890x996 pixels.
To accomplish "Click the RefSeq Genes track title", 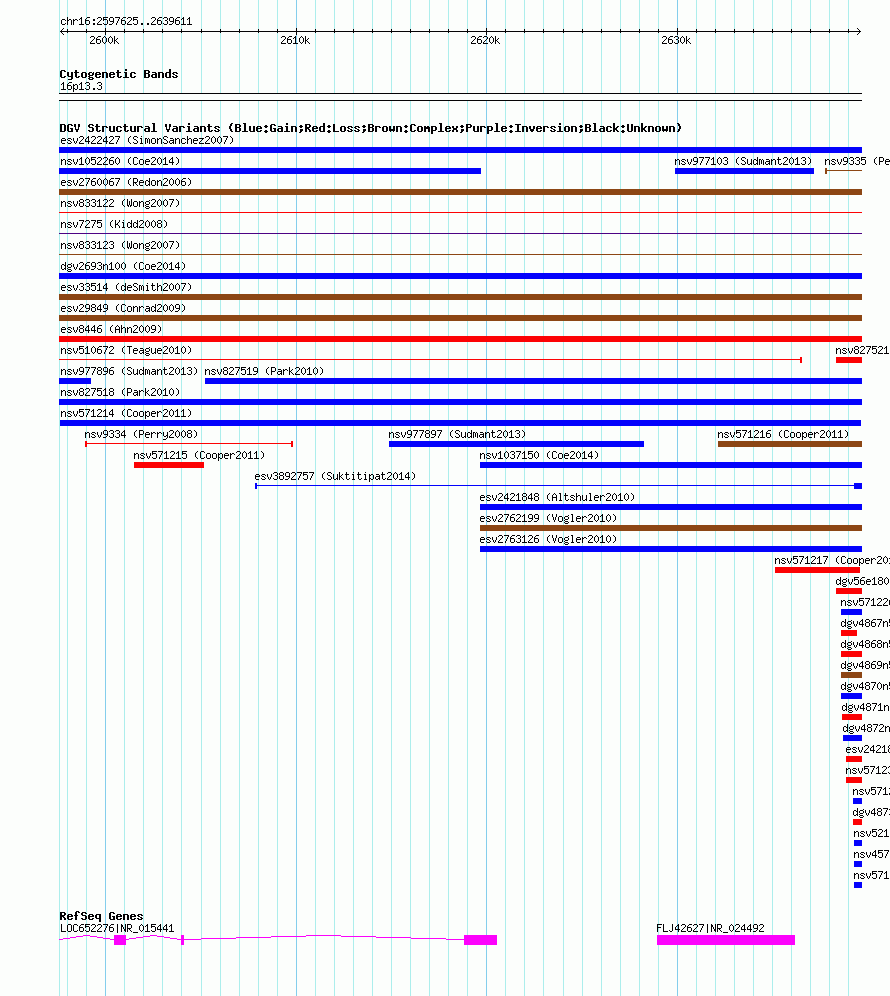I will tap(101, 916).
